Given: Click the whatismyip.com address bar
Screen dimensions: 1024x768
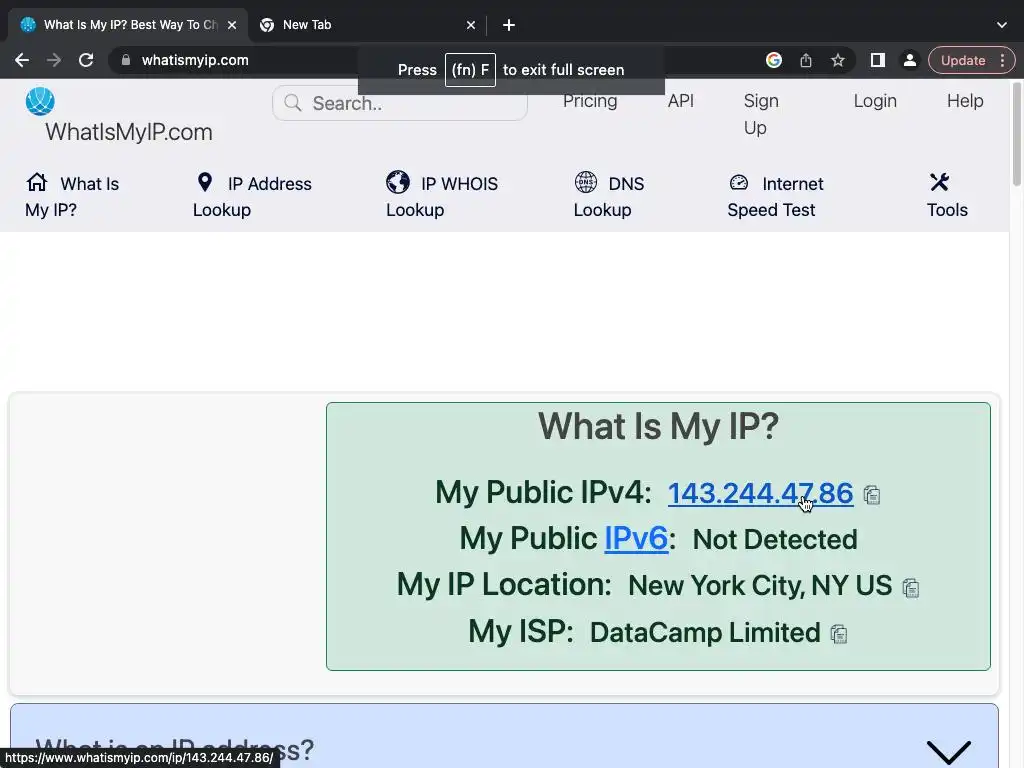Looking at the screenshot, I should pos(195,60).
